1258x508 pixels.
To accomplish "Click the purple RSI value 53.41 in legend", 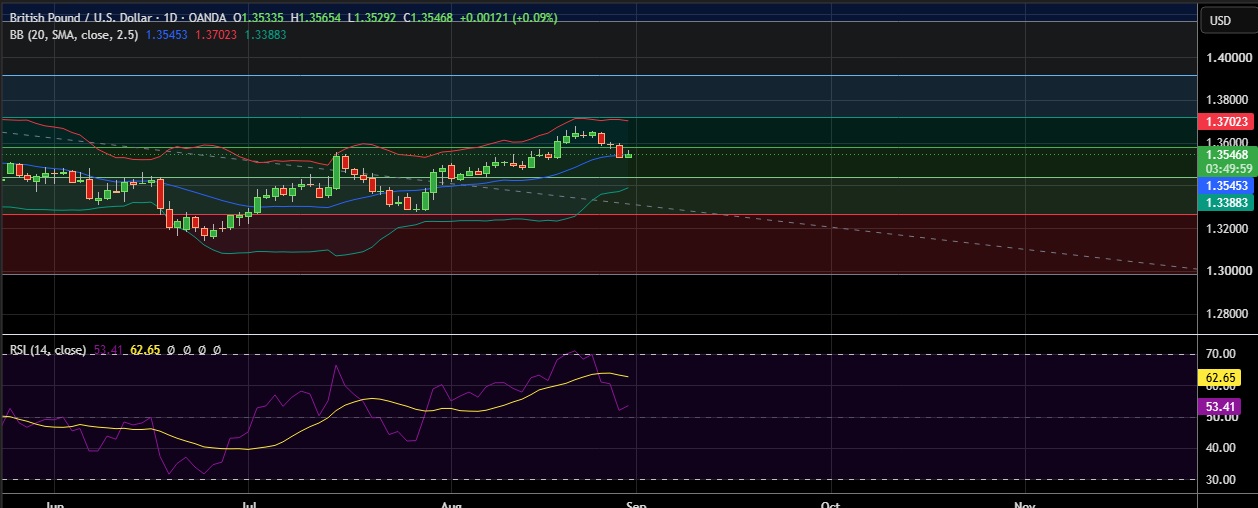I will pos(106,350).
